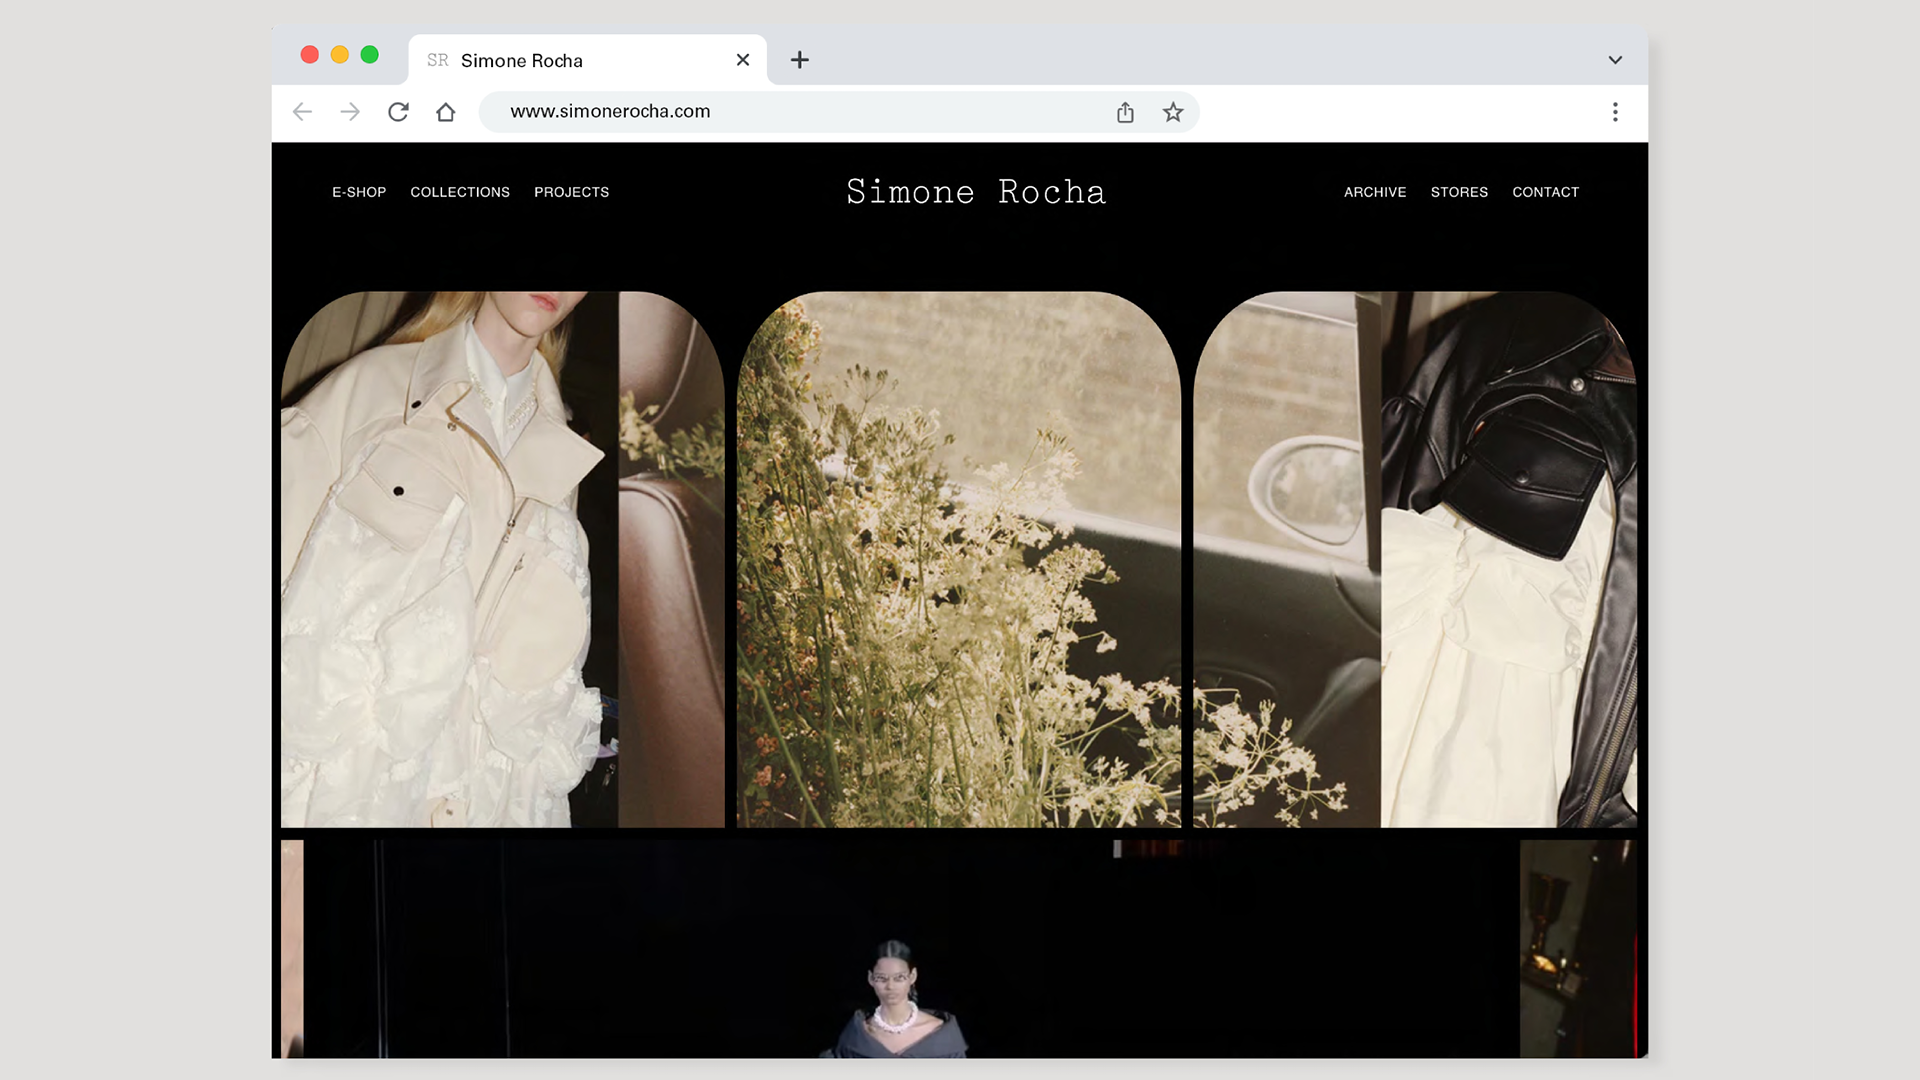The height and width of the screenshot is (1080, 1920).
Task: Open the browser three-dot menu
Action: 1615,112
